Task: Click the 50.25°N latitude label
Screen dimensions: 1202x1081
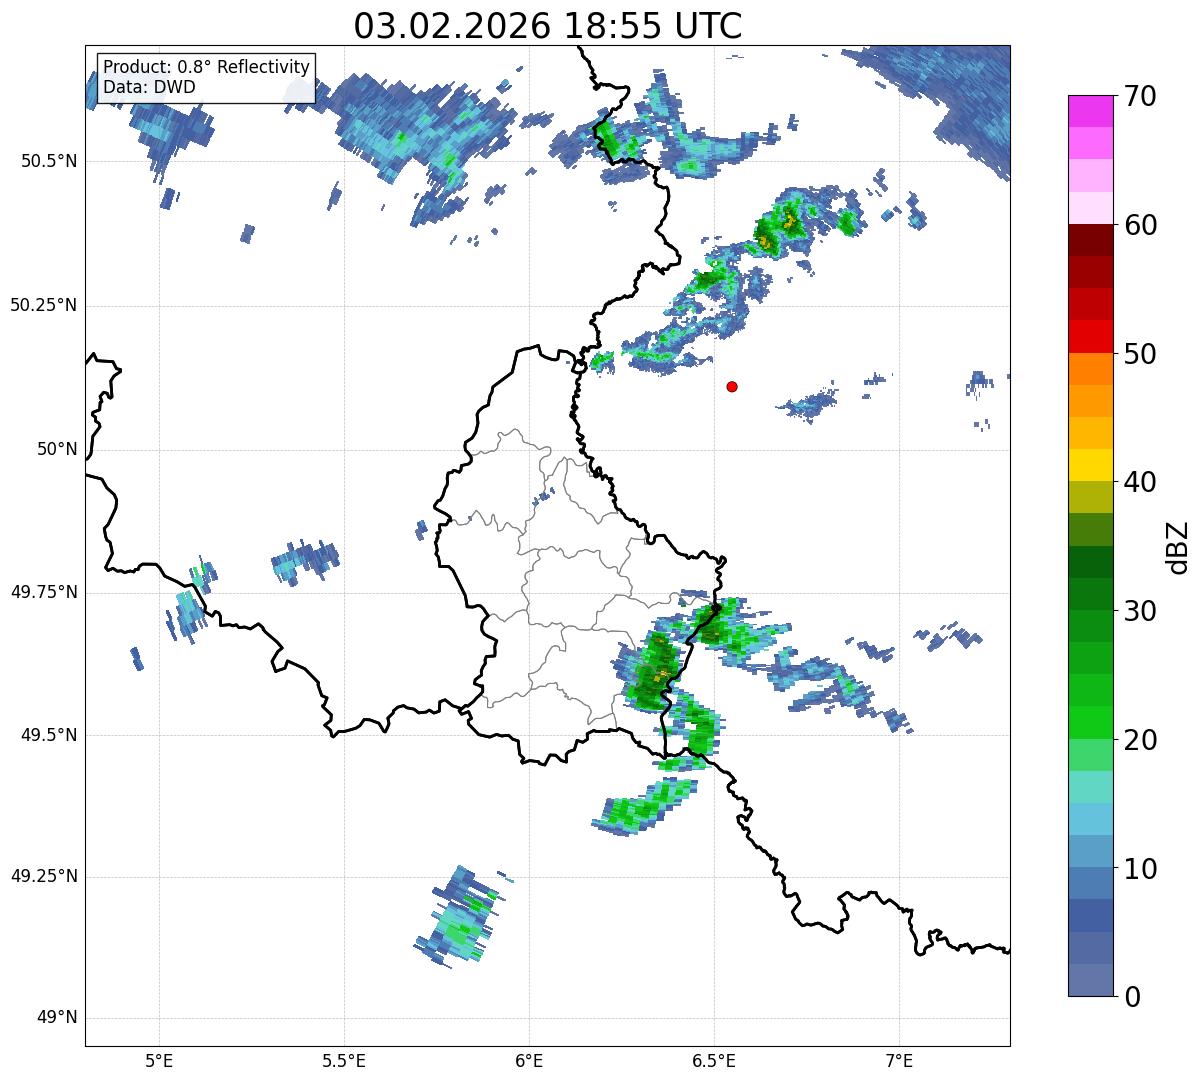Action: 44,305
